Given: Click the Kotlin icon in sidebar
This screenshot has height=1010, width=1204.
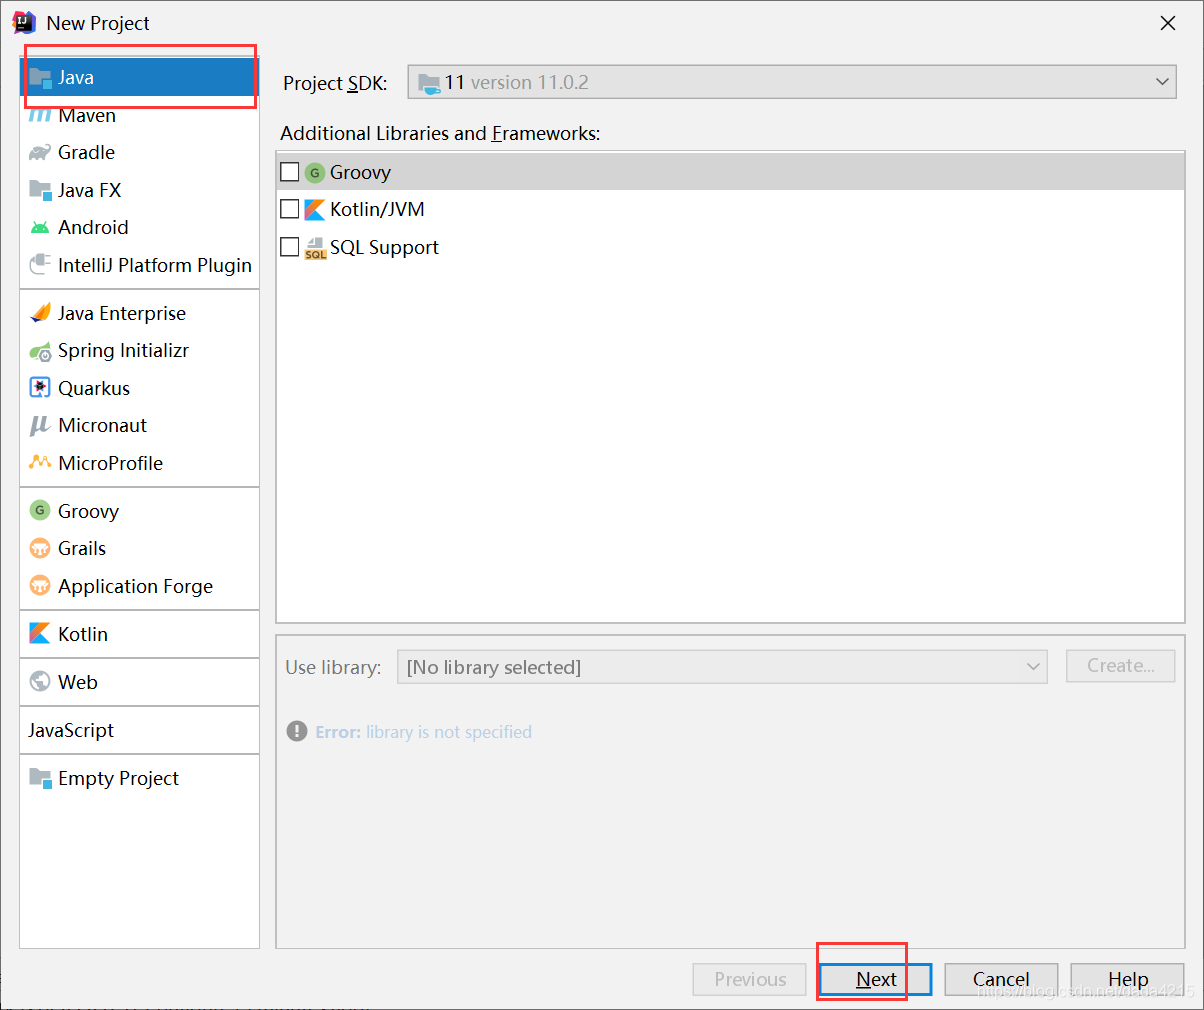Looking at the screenshot, I should (x=40, y=634).
